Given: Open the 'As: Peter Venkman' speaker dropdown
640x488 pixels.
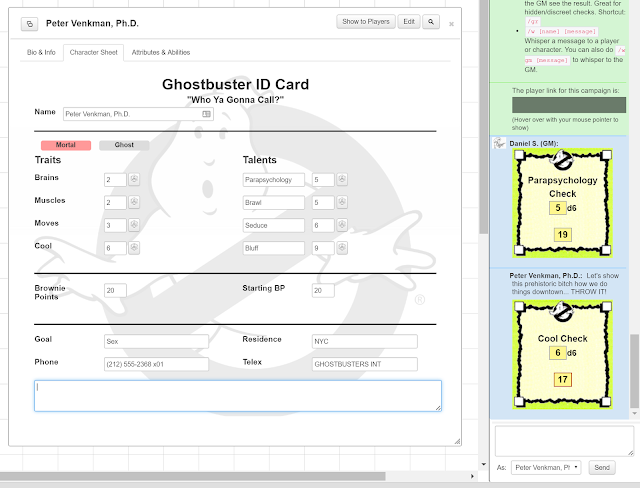Looking at the screenshot, I should coord(546,468).
